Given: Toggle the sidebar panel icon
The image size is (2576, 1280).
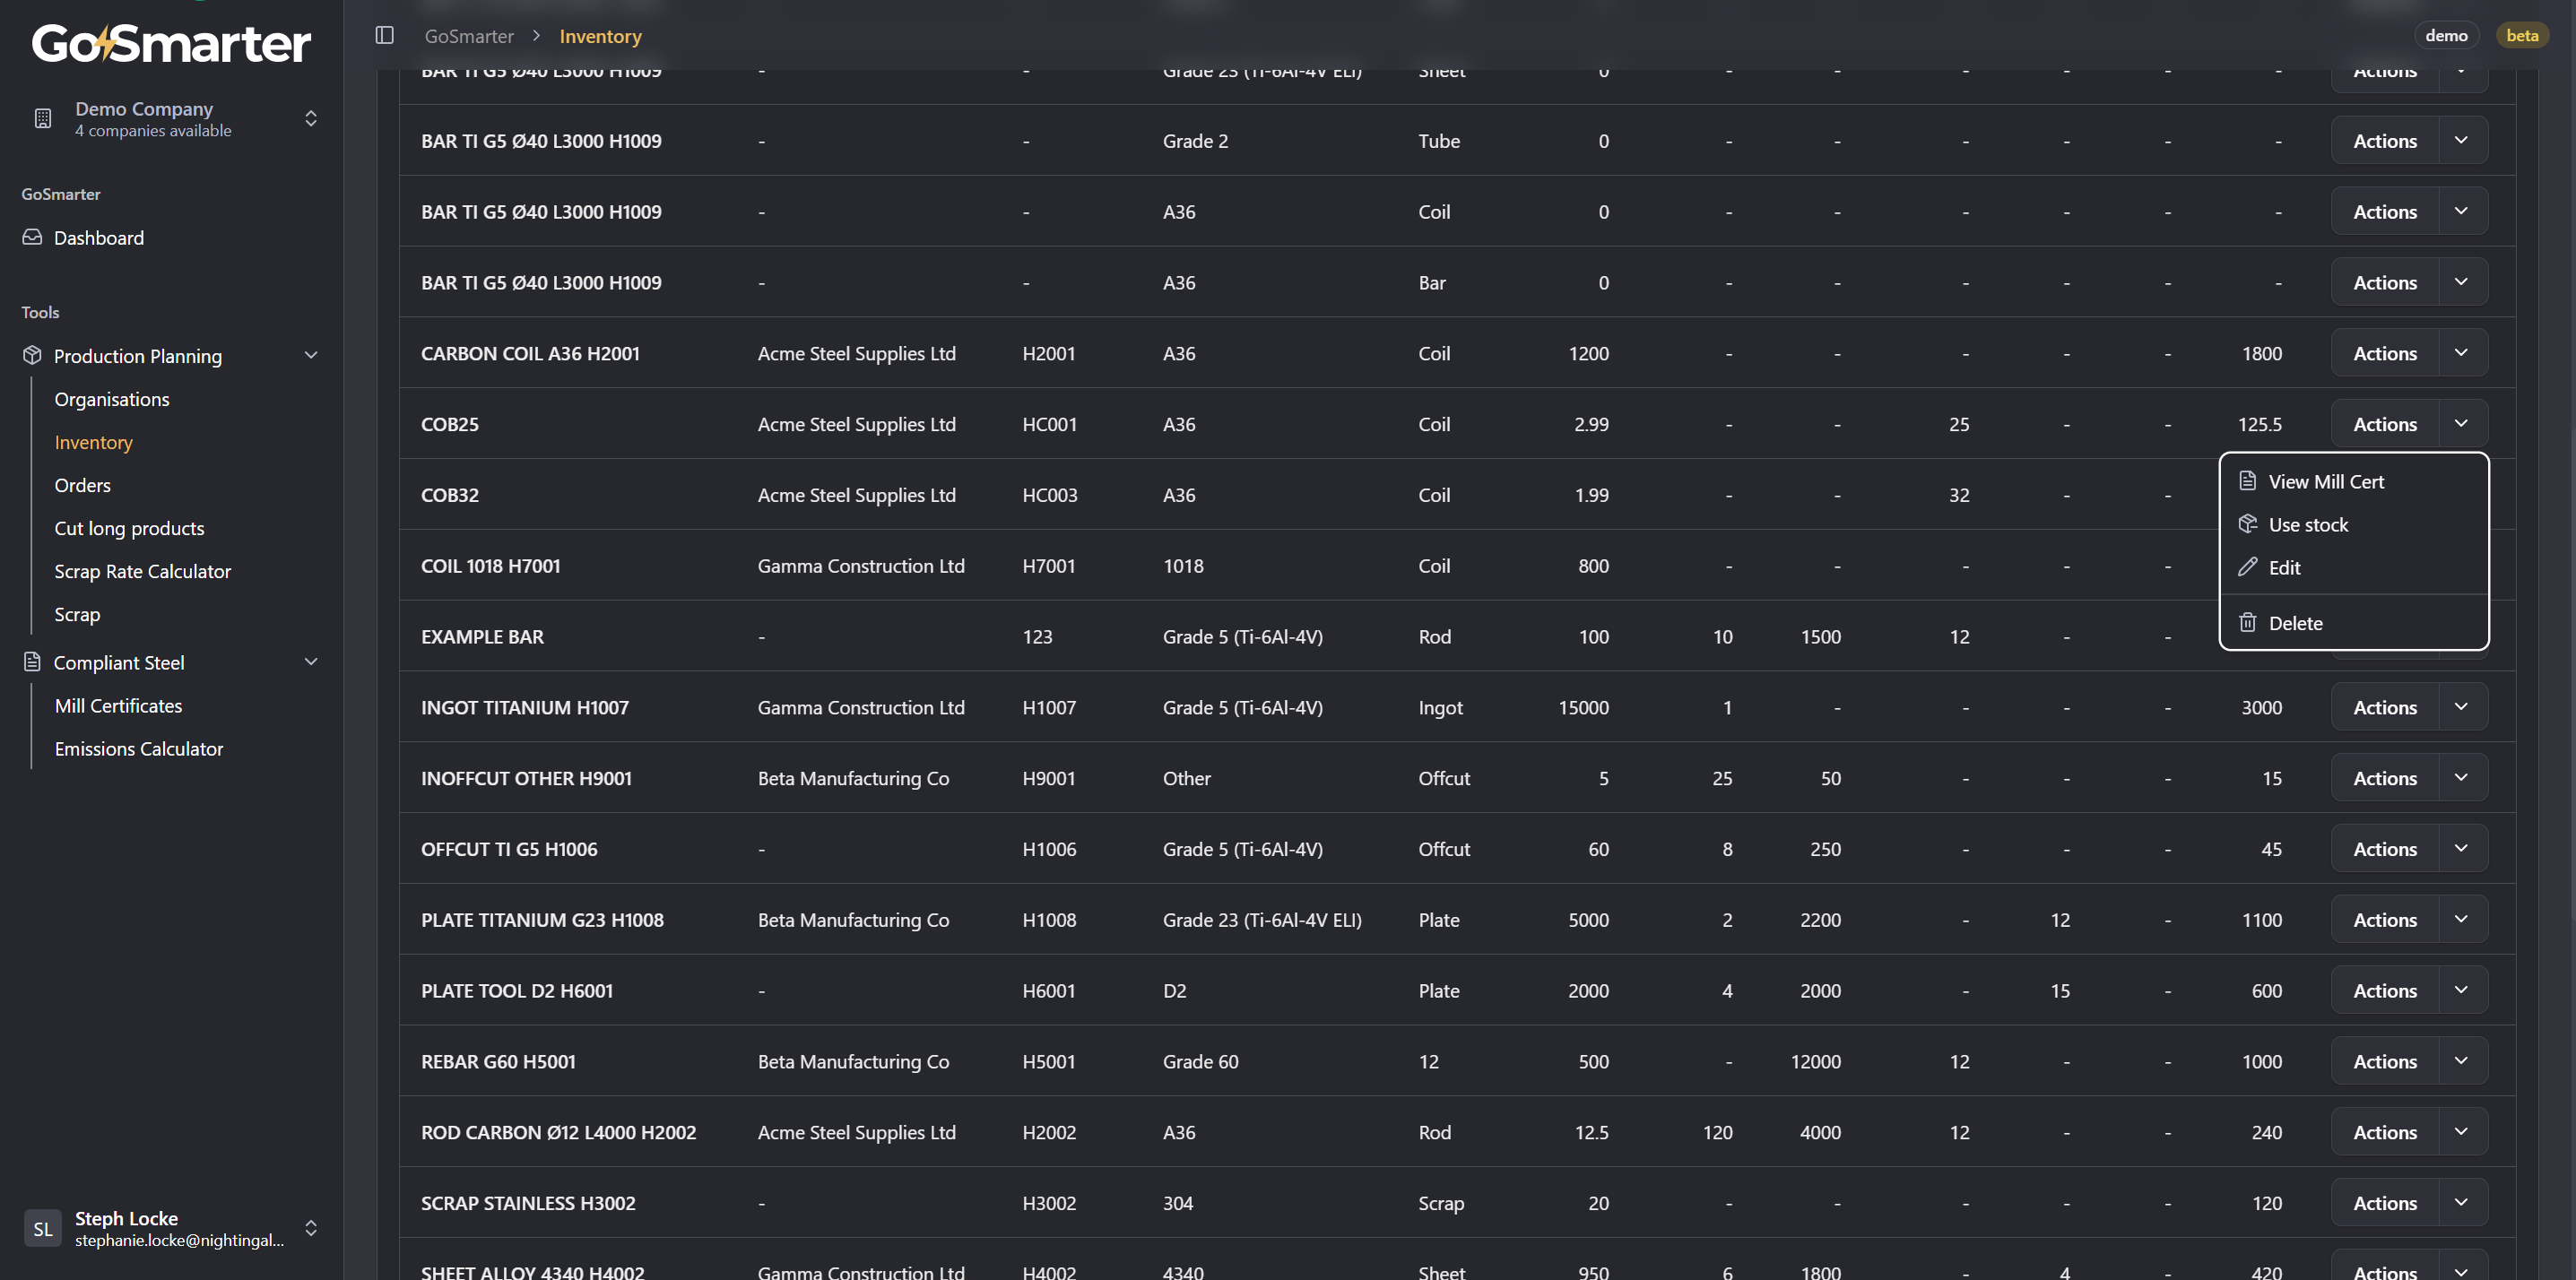Looking at the screenshot, I should tap(384, 36).
